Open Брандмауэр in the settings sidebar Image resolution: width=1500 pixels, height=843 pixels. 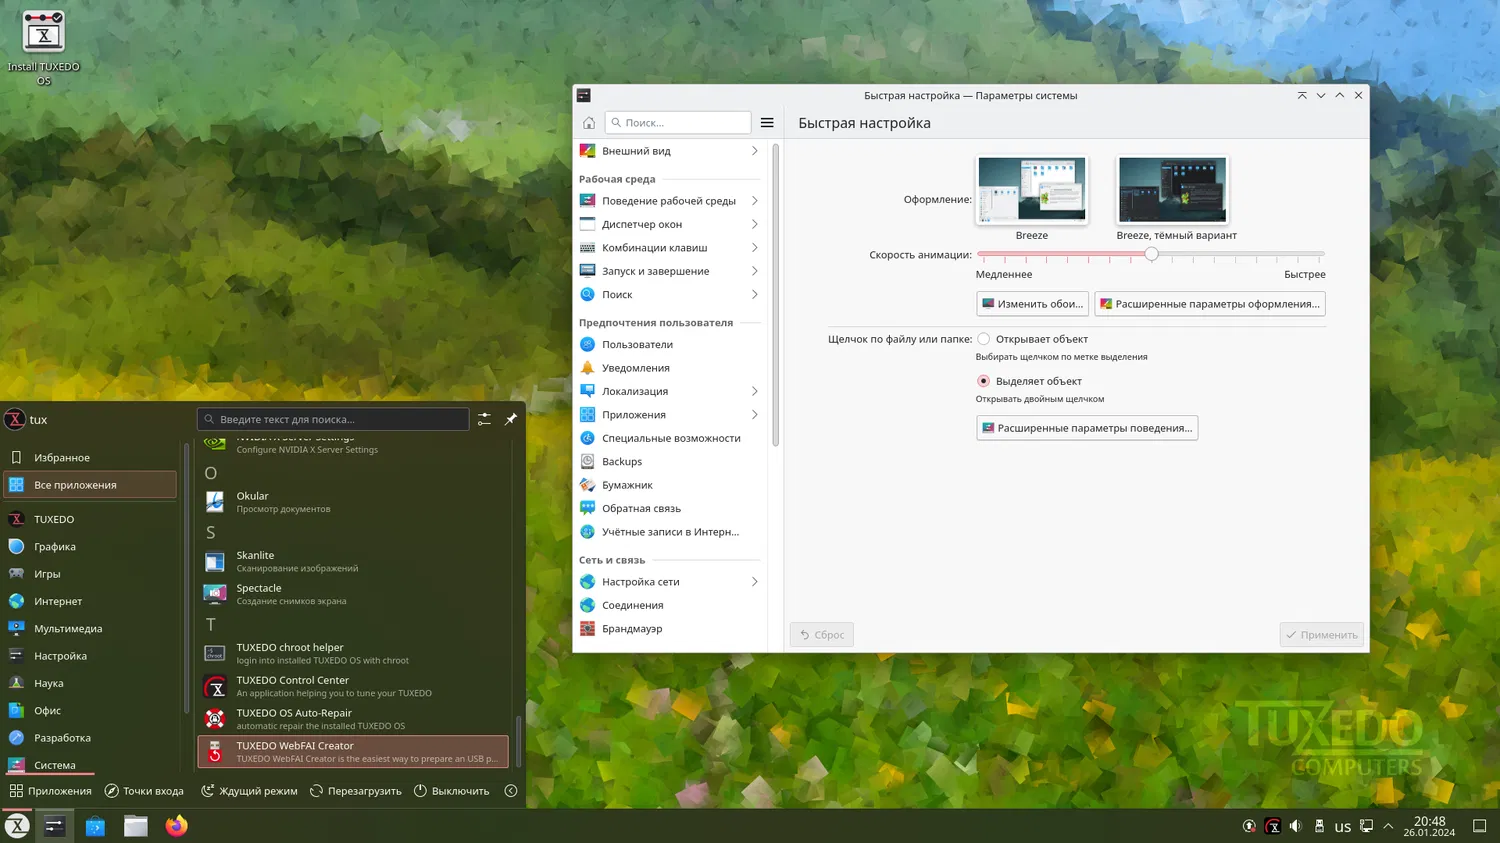(668, 629)
